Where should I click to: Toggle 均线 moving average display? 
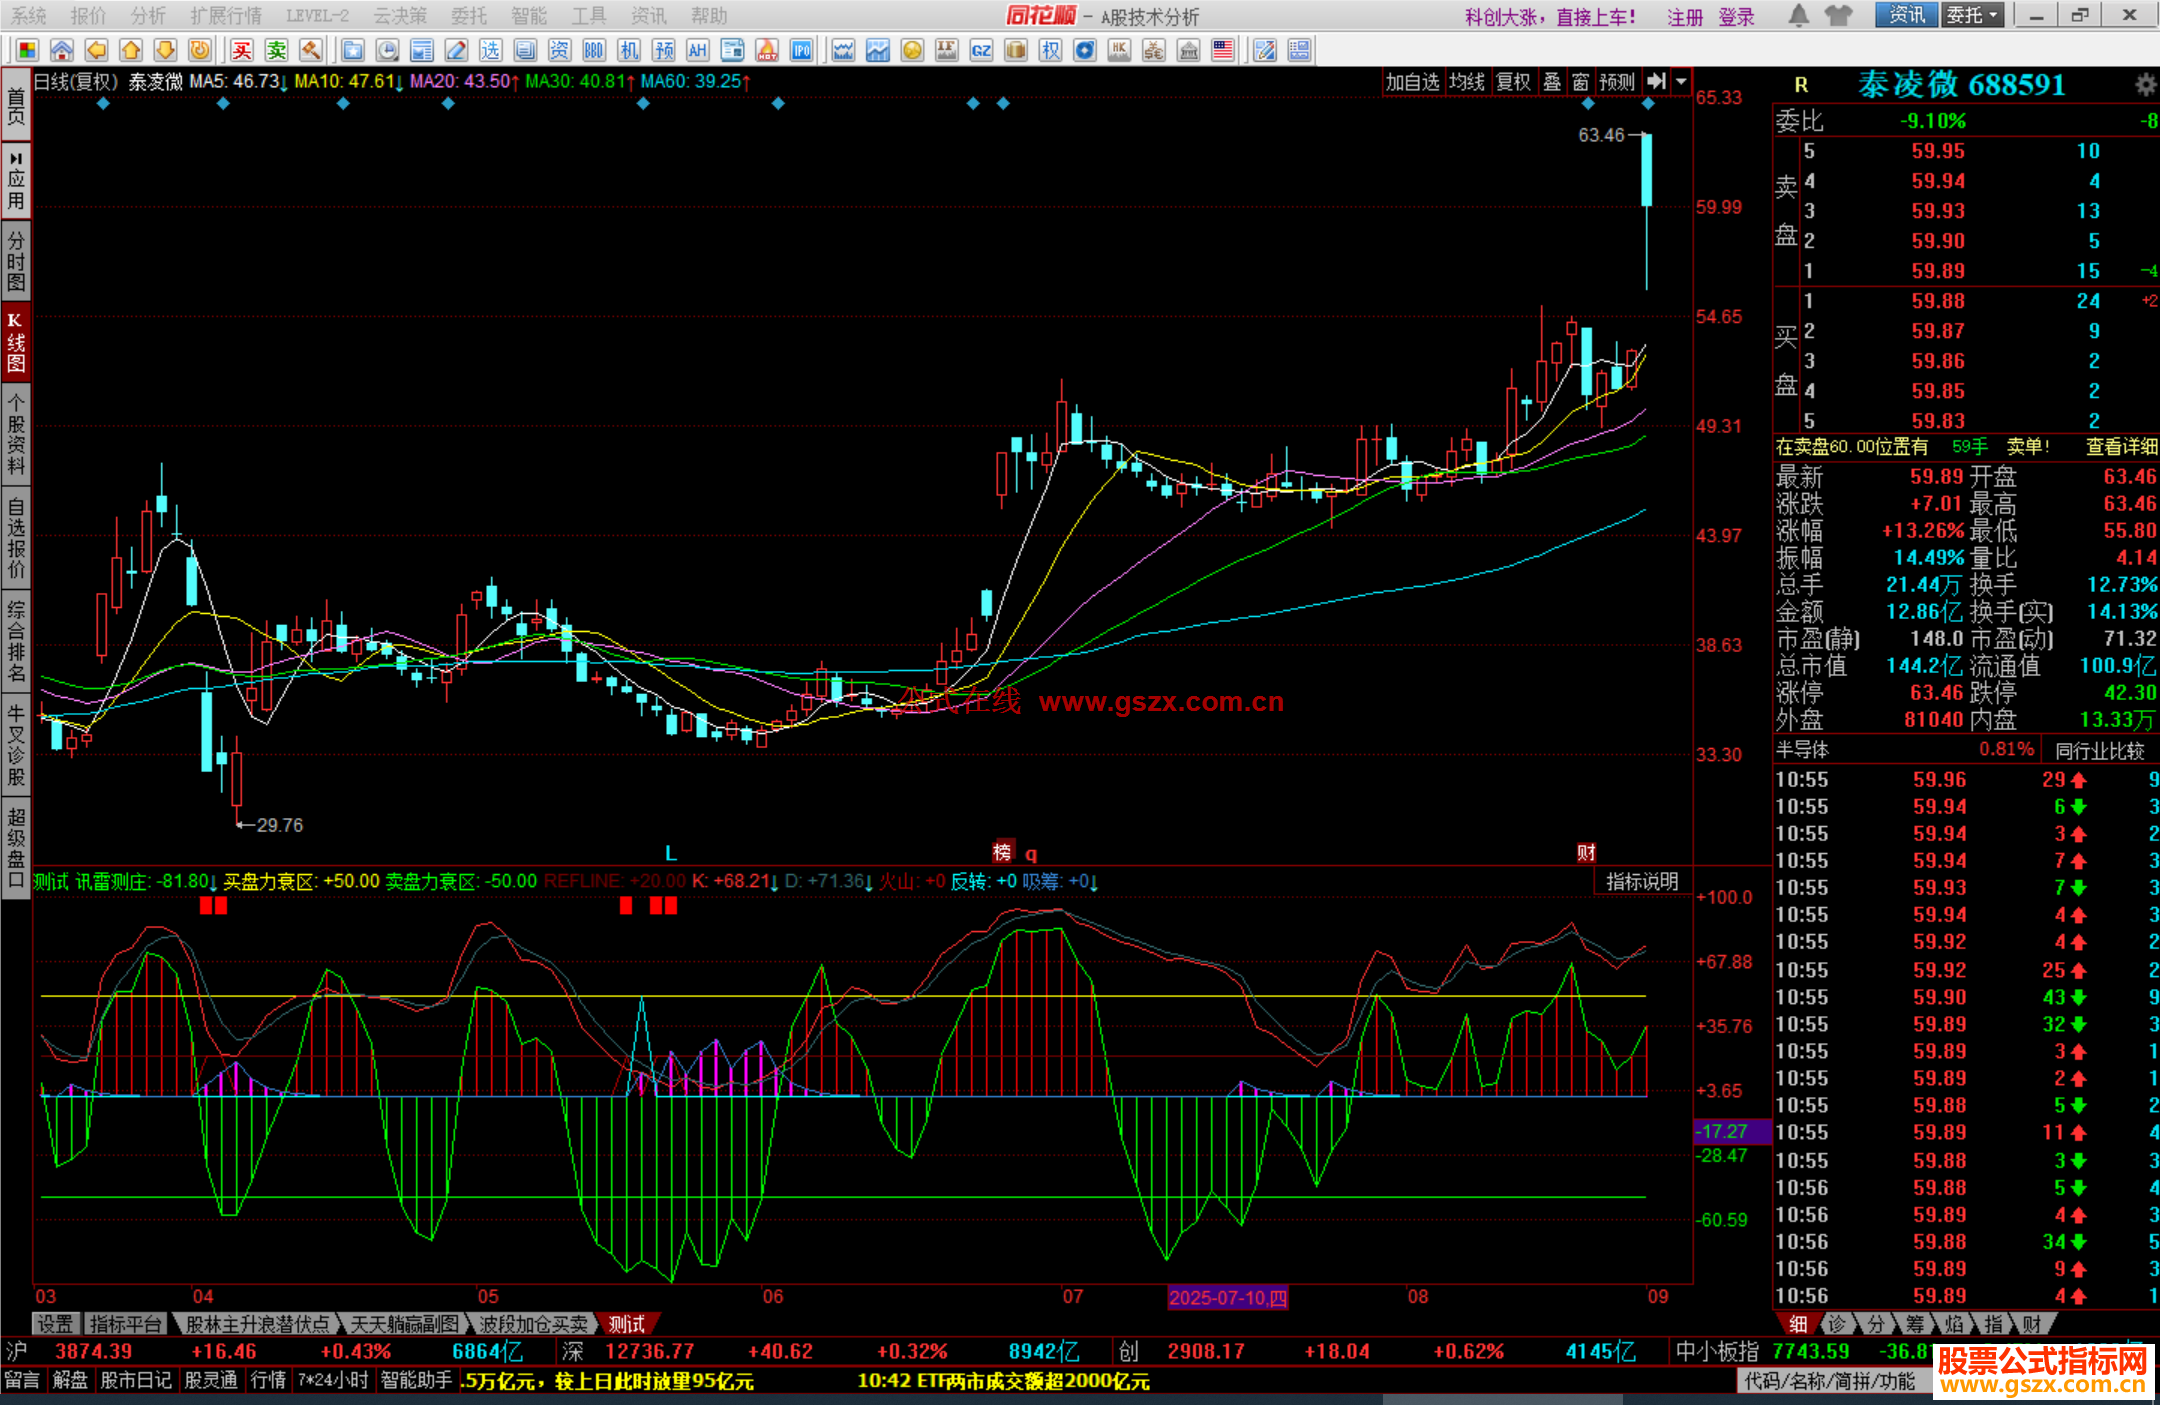tap(1467, 82)
